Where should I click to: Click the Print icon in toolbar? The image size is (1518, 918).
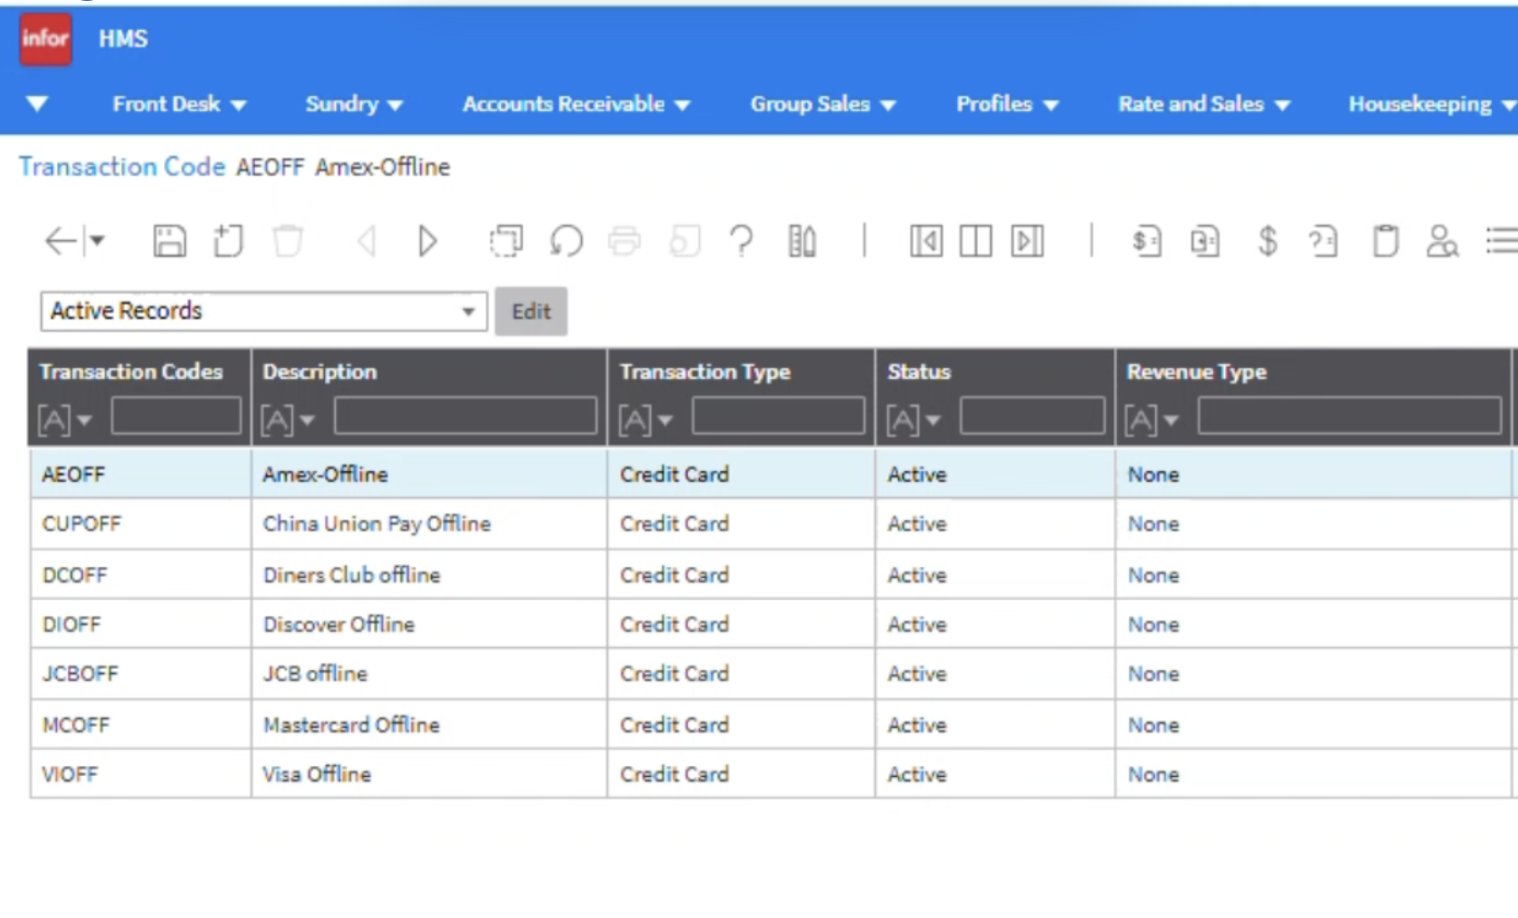pyautogui.click(x=624, y=241)
